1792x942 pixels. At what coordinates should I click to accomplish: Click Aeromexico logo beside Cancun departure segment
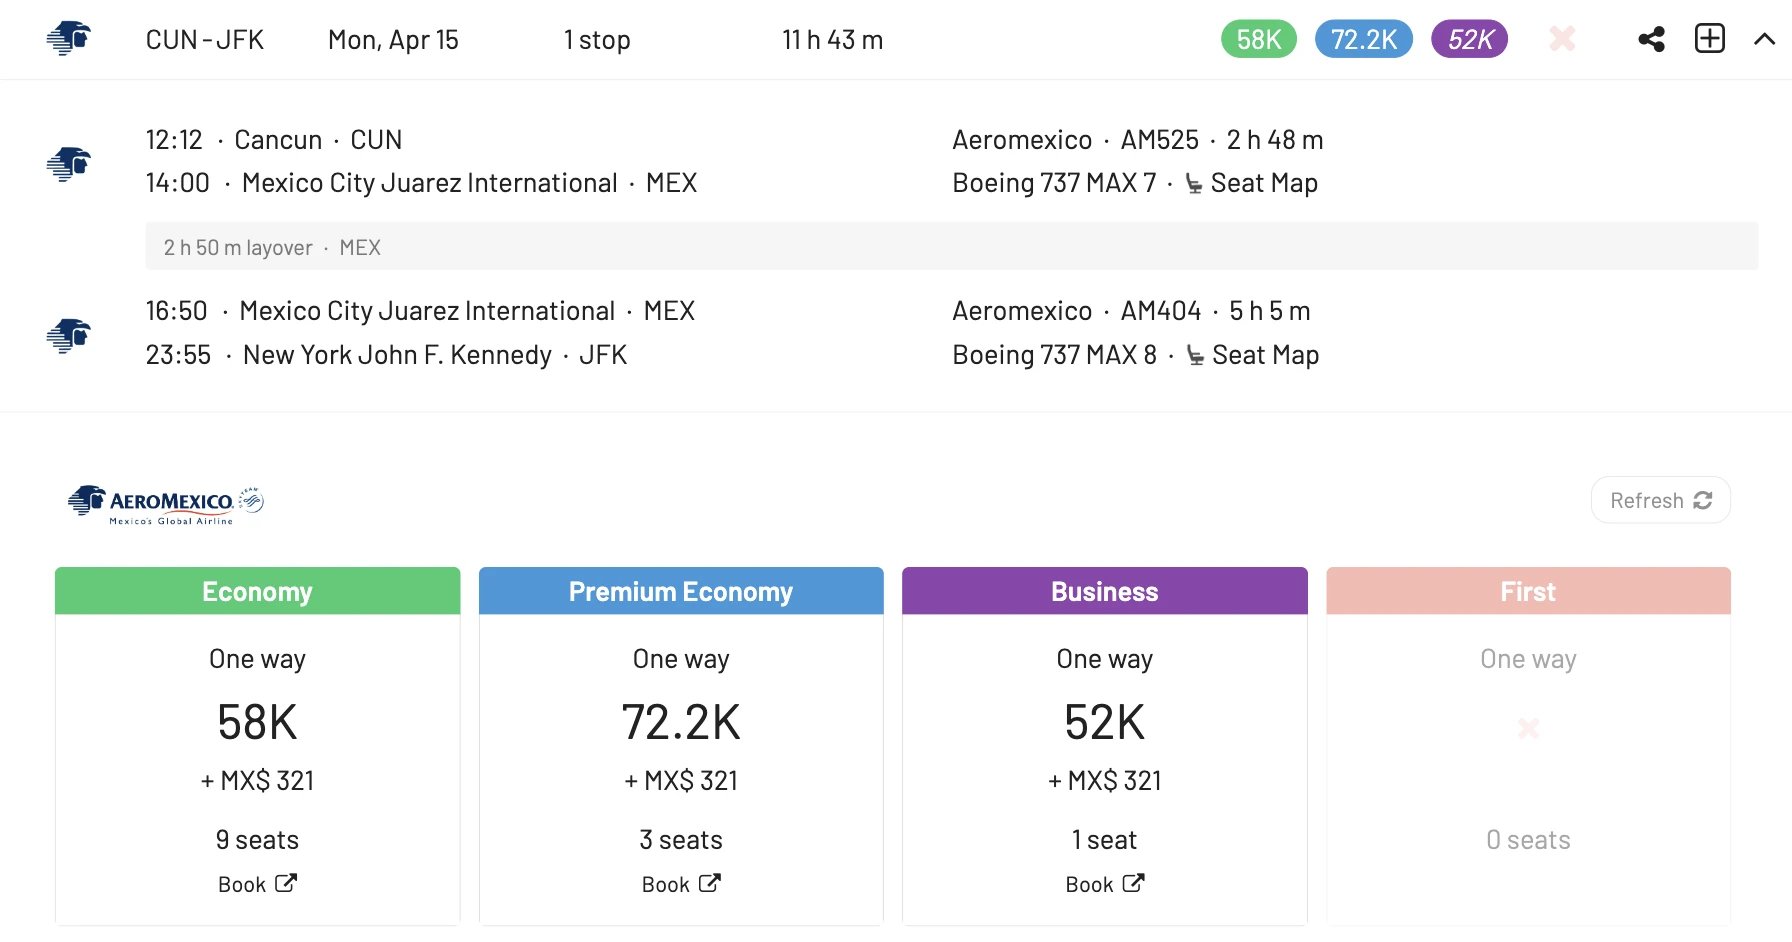pyautogui.click(x=69, y=164)
